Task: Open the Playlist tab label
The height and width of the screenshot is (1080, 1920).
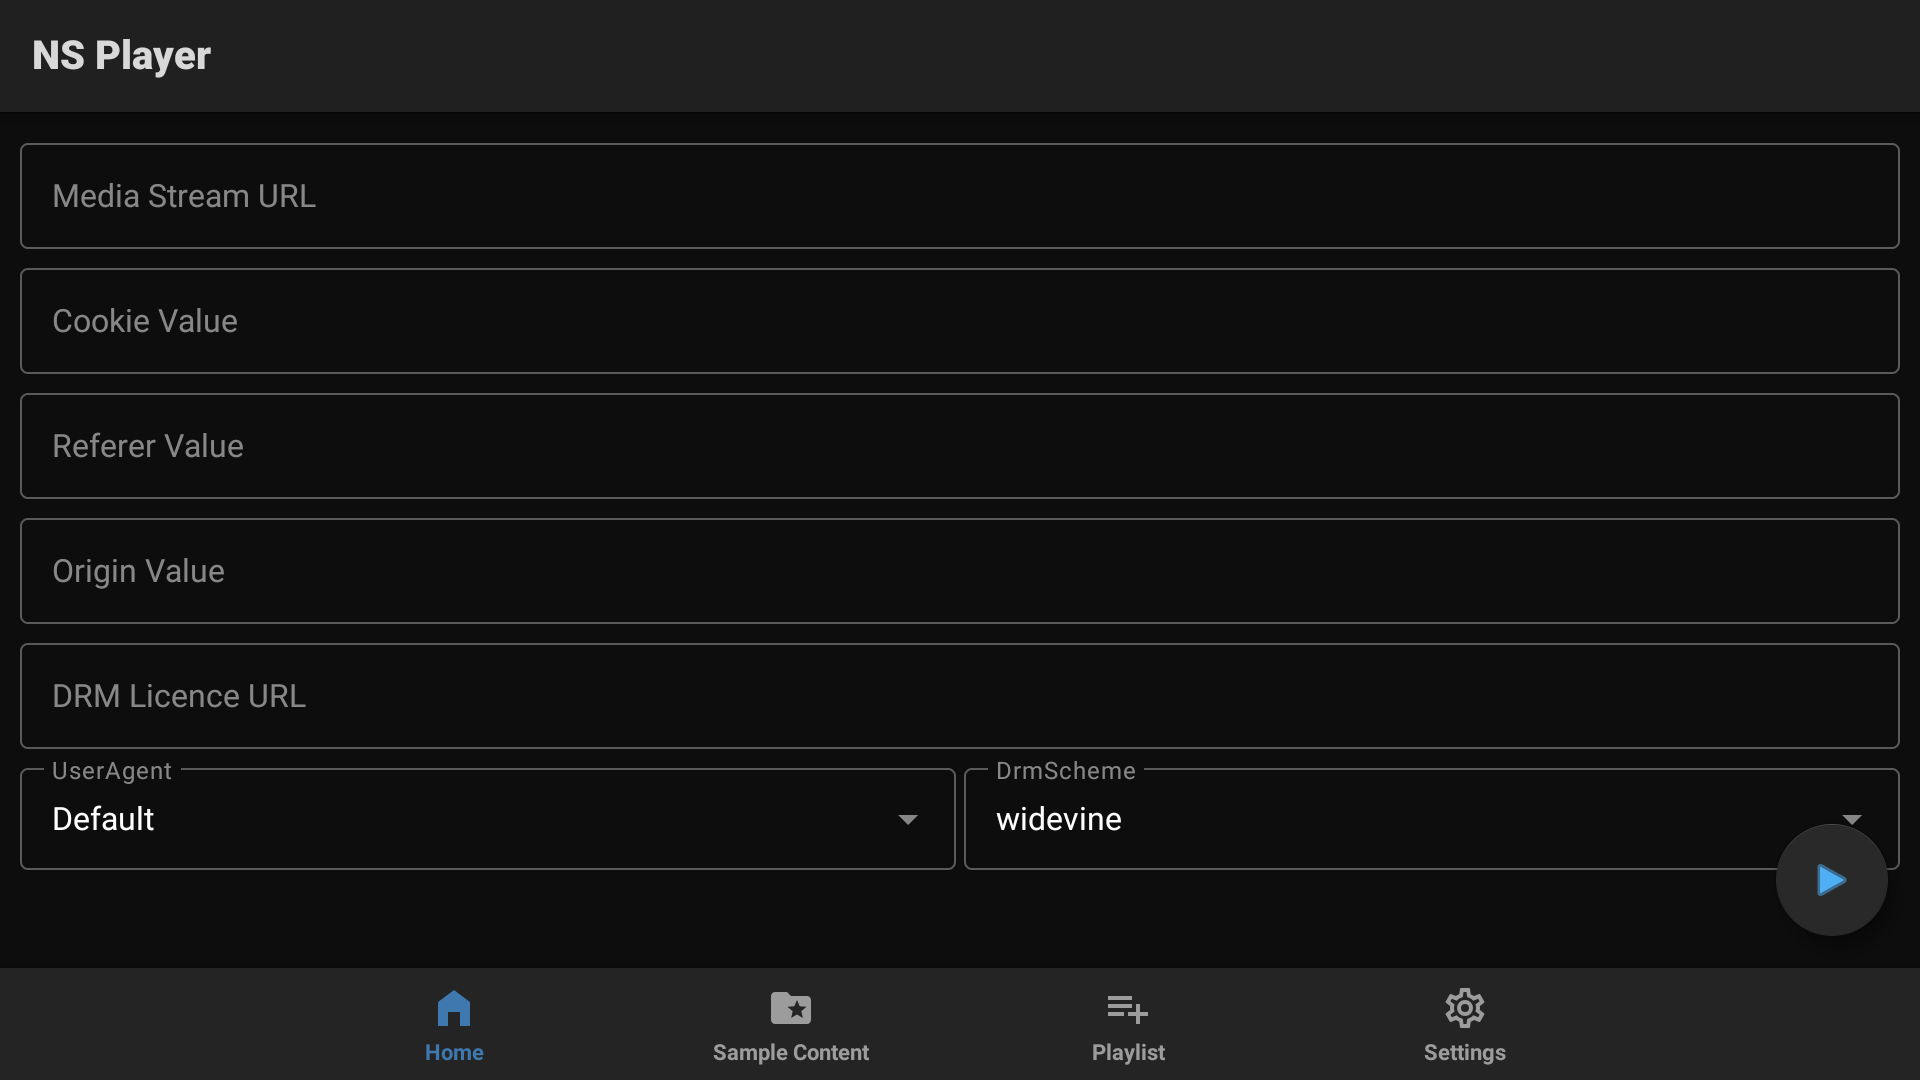Action: 1127,1052
